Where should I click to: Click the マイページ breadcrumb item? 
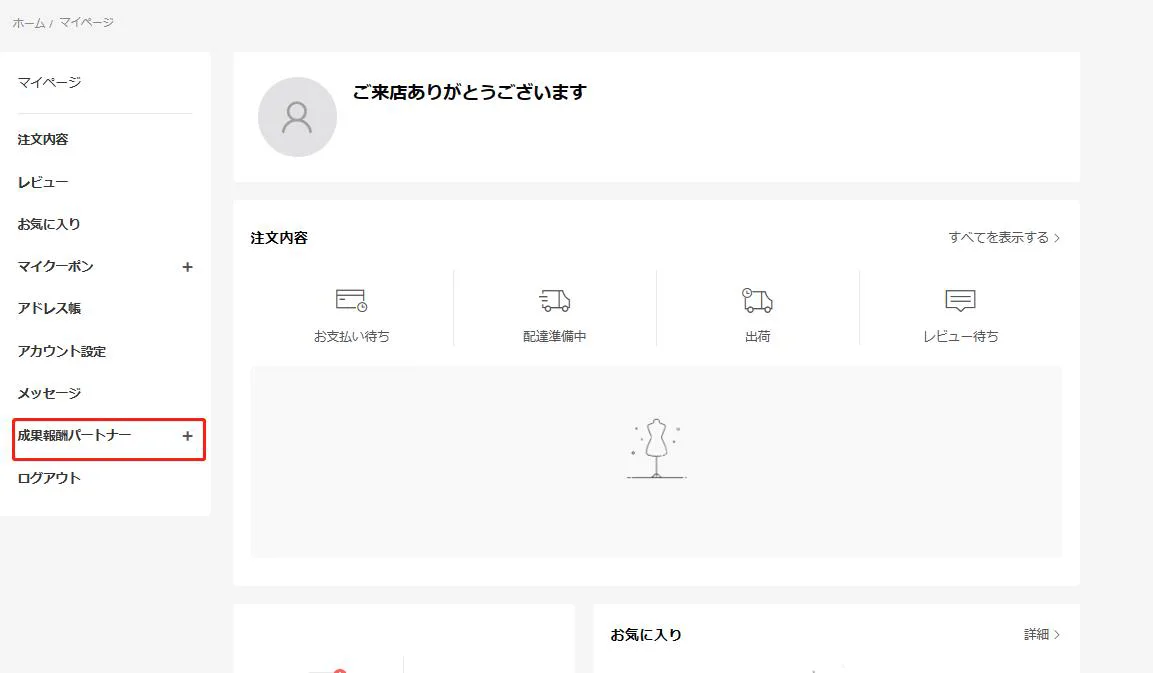tap(86, 23)
